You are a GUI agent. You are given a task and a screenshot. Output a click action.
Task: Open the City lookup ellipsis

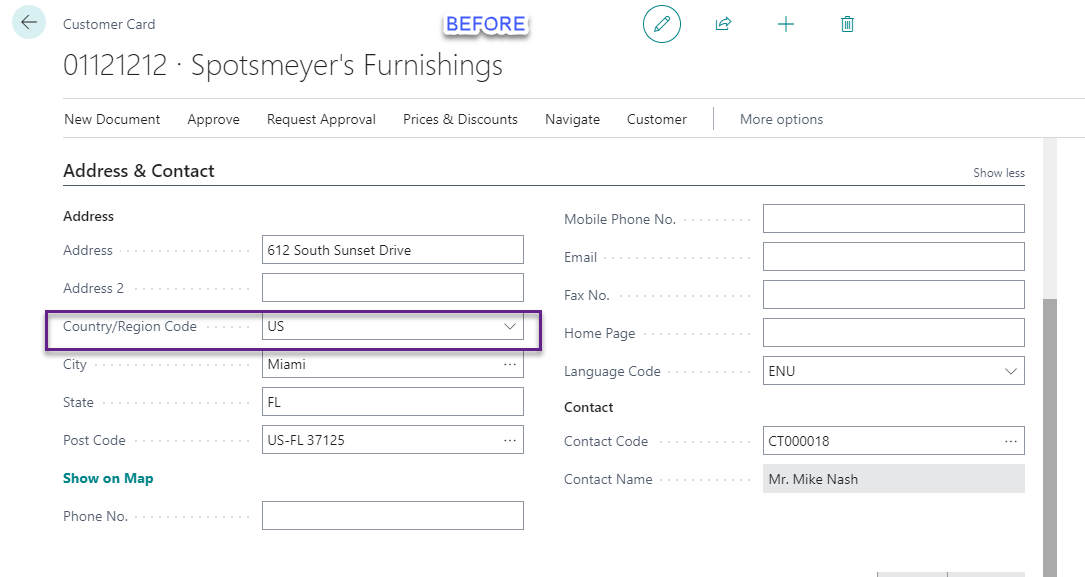point(511,363)
